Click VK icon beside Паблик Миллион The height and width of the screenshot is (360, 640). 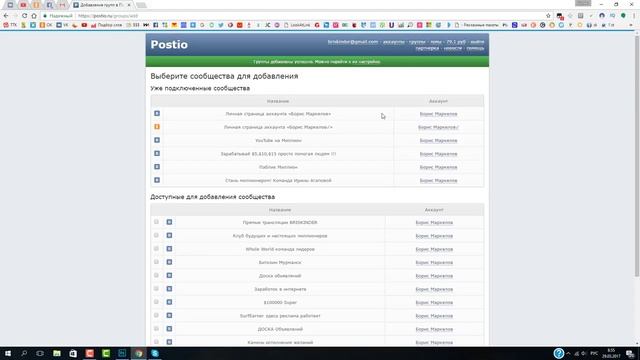[x=157, y=167]
